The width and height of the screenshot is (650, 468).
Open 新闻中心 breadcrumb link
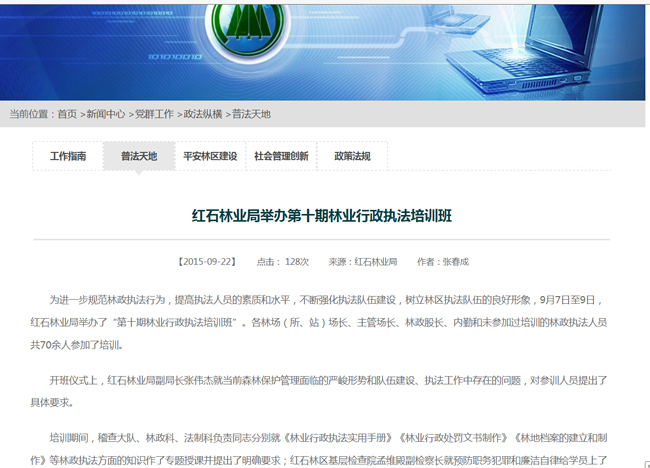(x=105, y=114)
